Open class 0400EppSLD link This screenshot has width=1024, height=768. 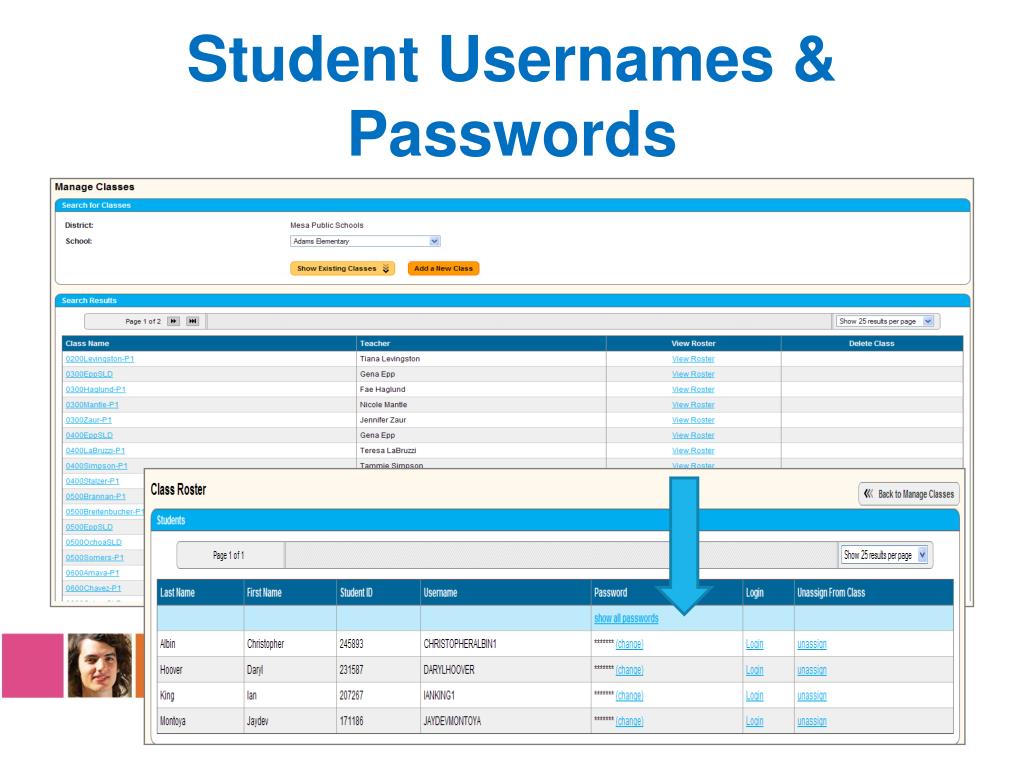point(89,435)
